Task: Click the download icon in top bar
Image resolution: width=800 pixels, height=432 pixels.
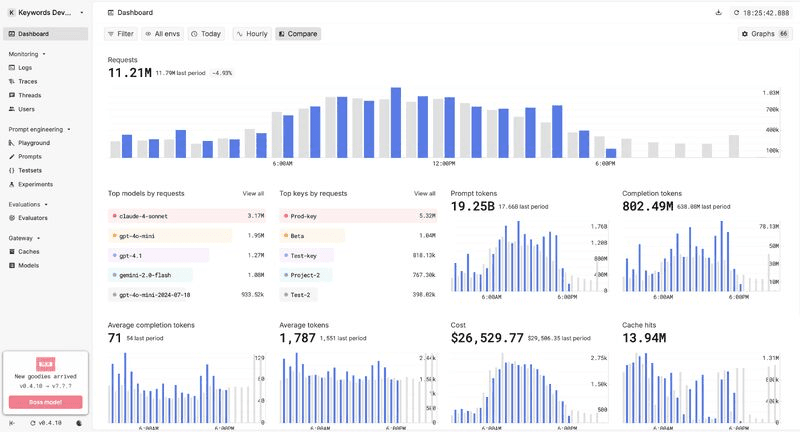Action: [718, 13]
